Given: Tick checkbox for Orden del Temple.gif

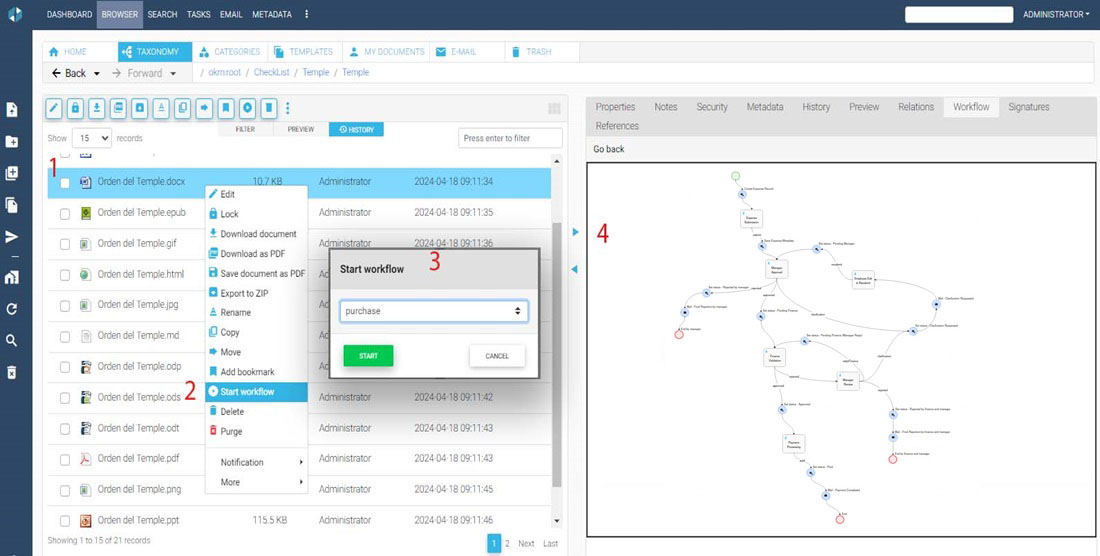Looking at the screenshot, I should click(65, 245).
